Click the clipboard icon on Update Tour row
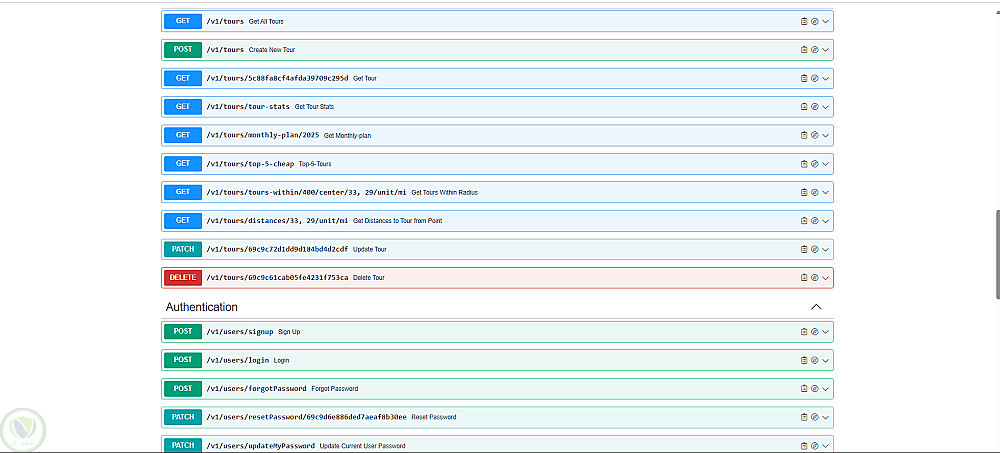The image size is (1000, 453). (804, 249)
